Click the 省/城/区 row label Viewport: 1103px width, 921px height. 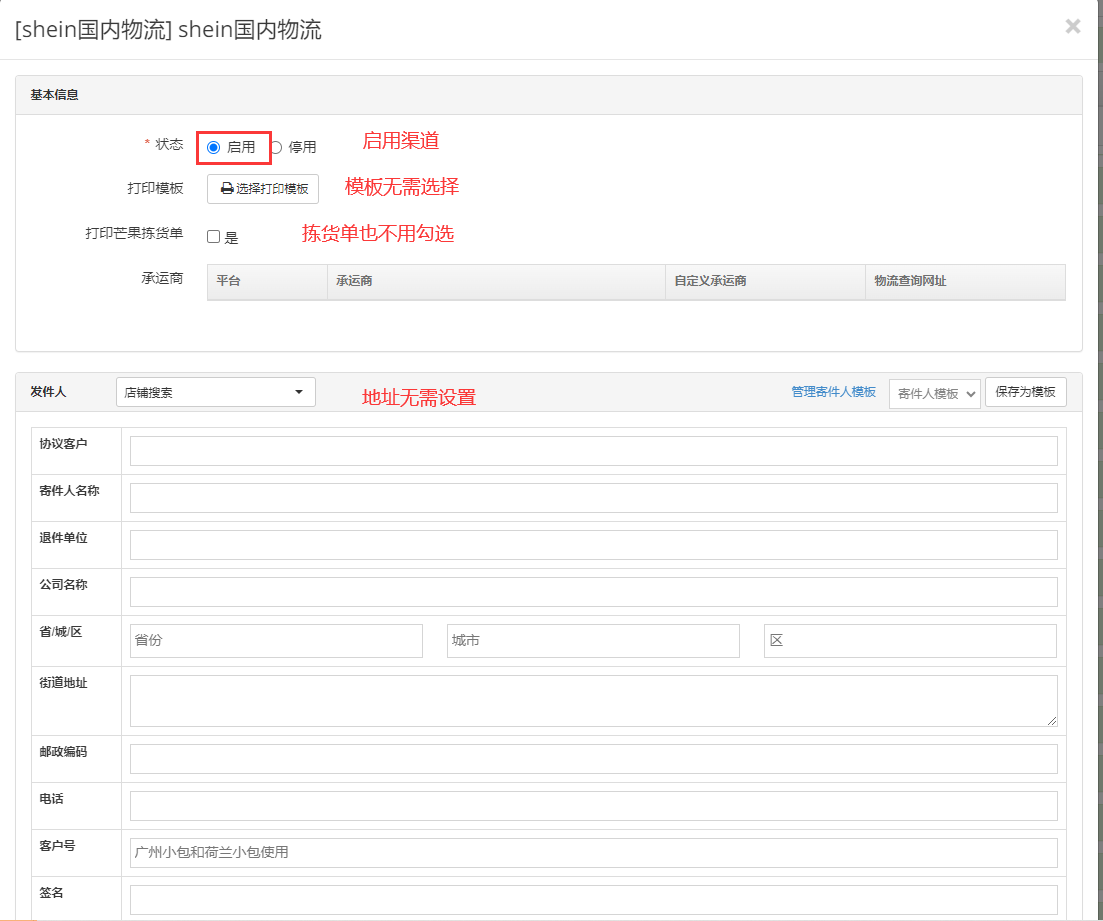(x=60, y=632)
